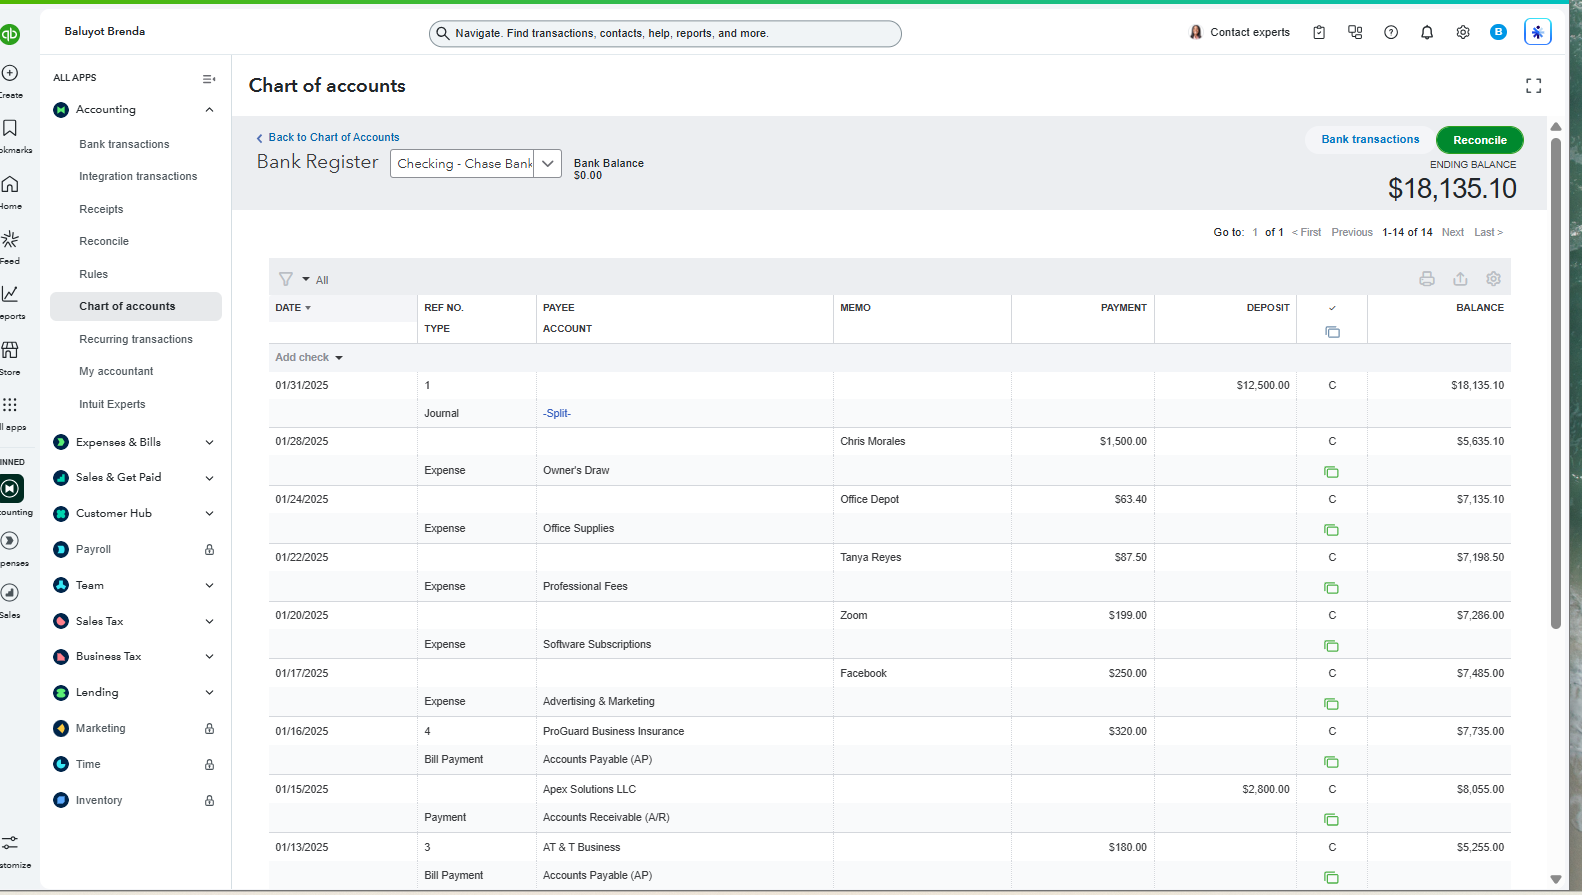The width and height of the screenshot is (1582, 895).
Task: Collapse the Accounting section
Action: click(209, 110)
